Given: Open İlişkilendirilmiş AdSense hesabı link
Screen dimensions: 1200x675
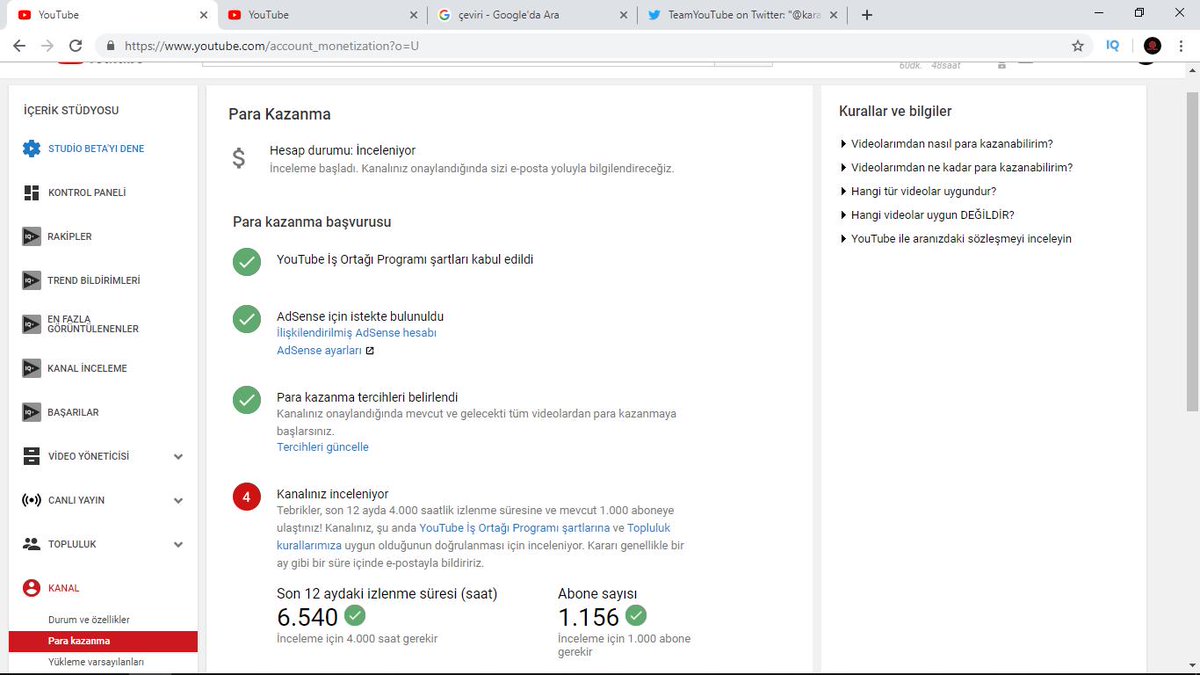Looking at the screenshot, I should 356,333.
